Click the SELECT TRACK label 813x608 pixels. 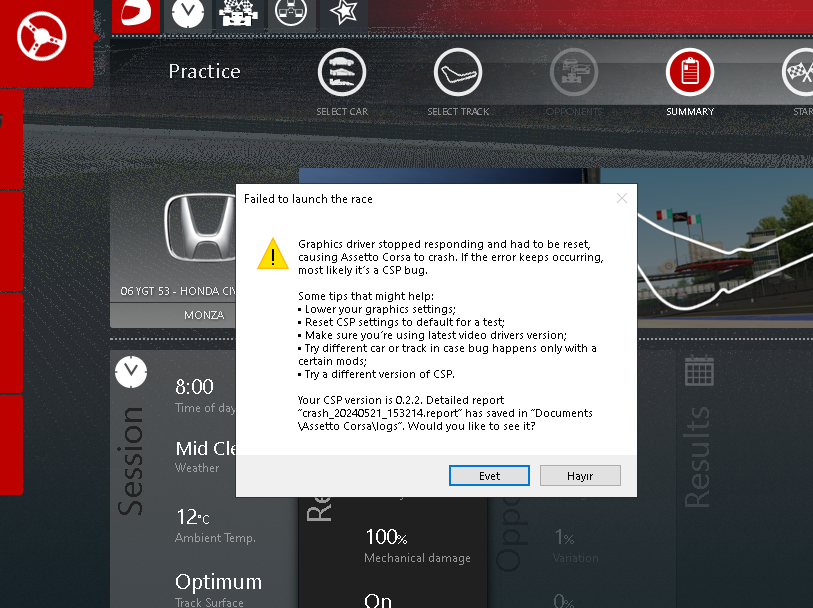click(458, 111)
